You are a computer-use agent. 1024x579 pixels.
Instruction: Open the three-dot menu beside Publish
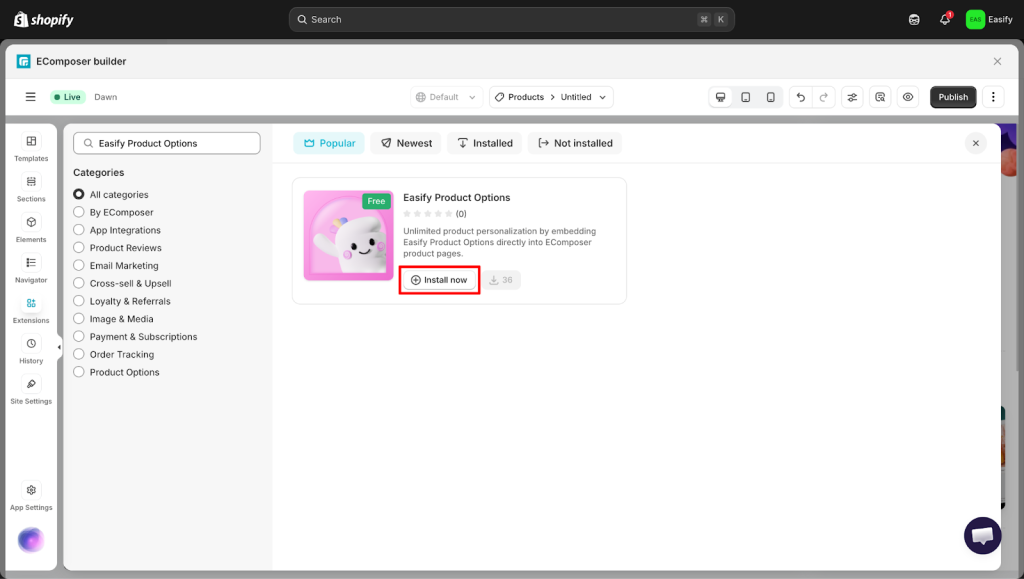(993, 97)
